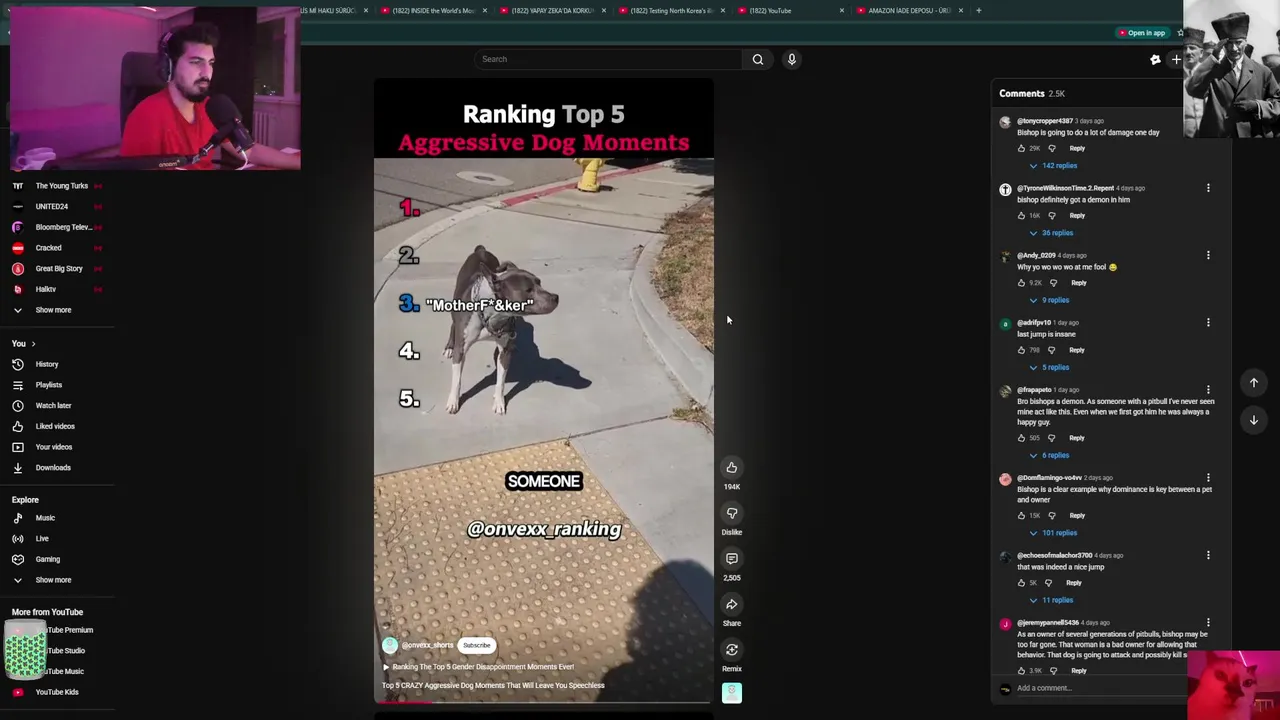Switch to YAPAY ZEKA'DA browser tab
1280x720 pixels.
click(553, 11)
